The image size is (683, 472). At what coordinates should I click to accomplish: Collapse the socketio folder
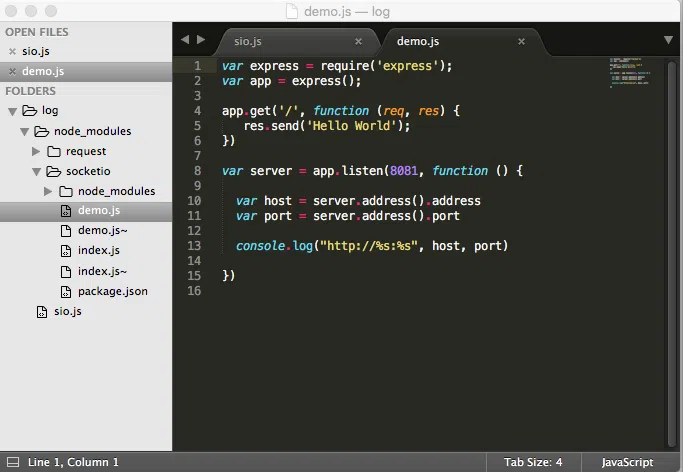[37, 171]
